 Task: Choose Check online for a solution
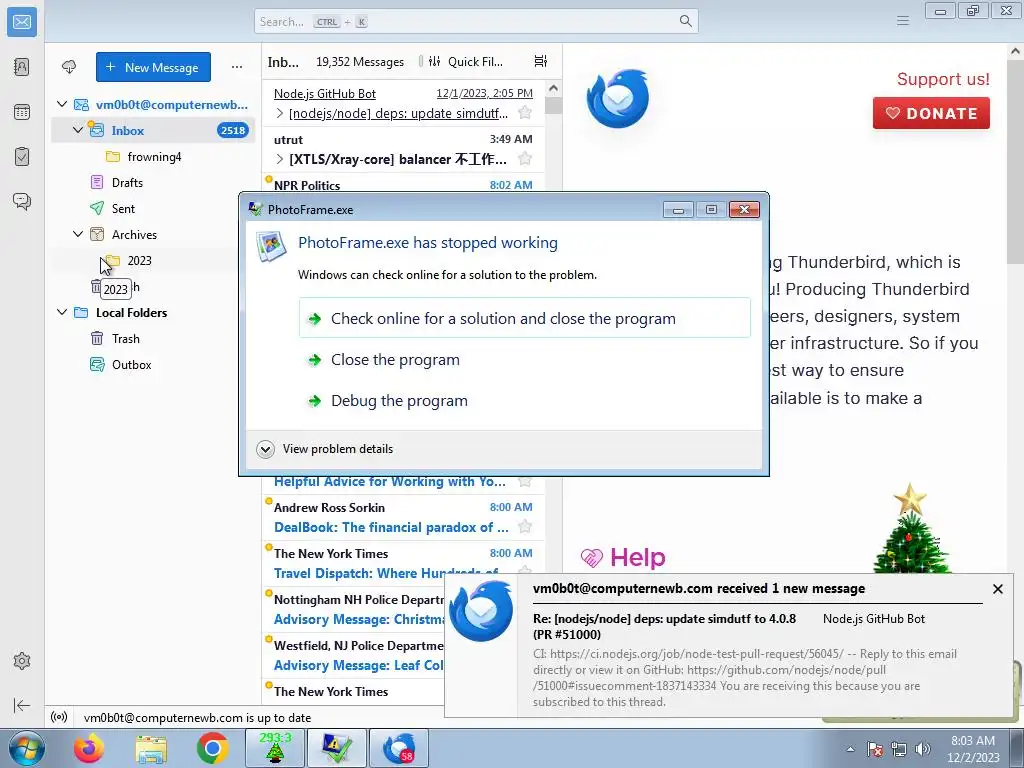click(524, 318)
